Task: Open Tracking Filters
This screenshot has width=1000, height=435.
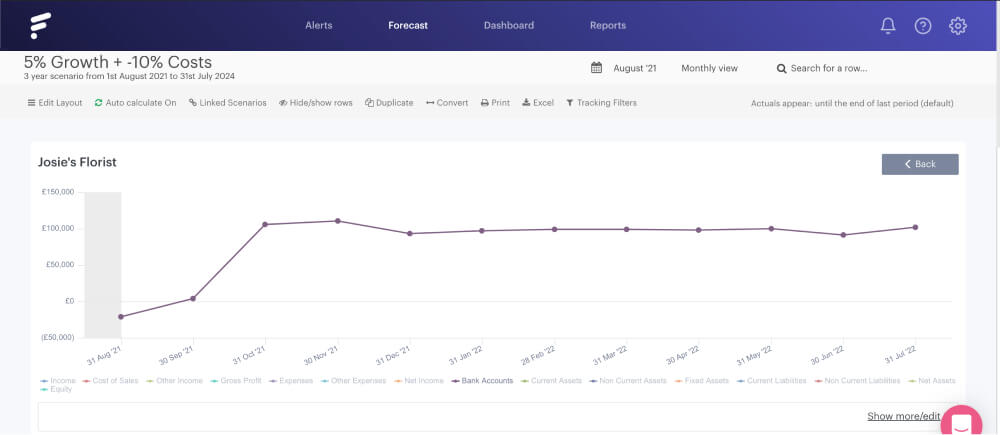Action: pos(601,103)
